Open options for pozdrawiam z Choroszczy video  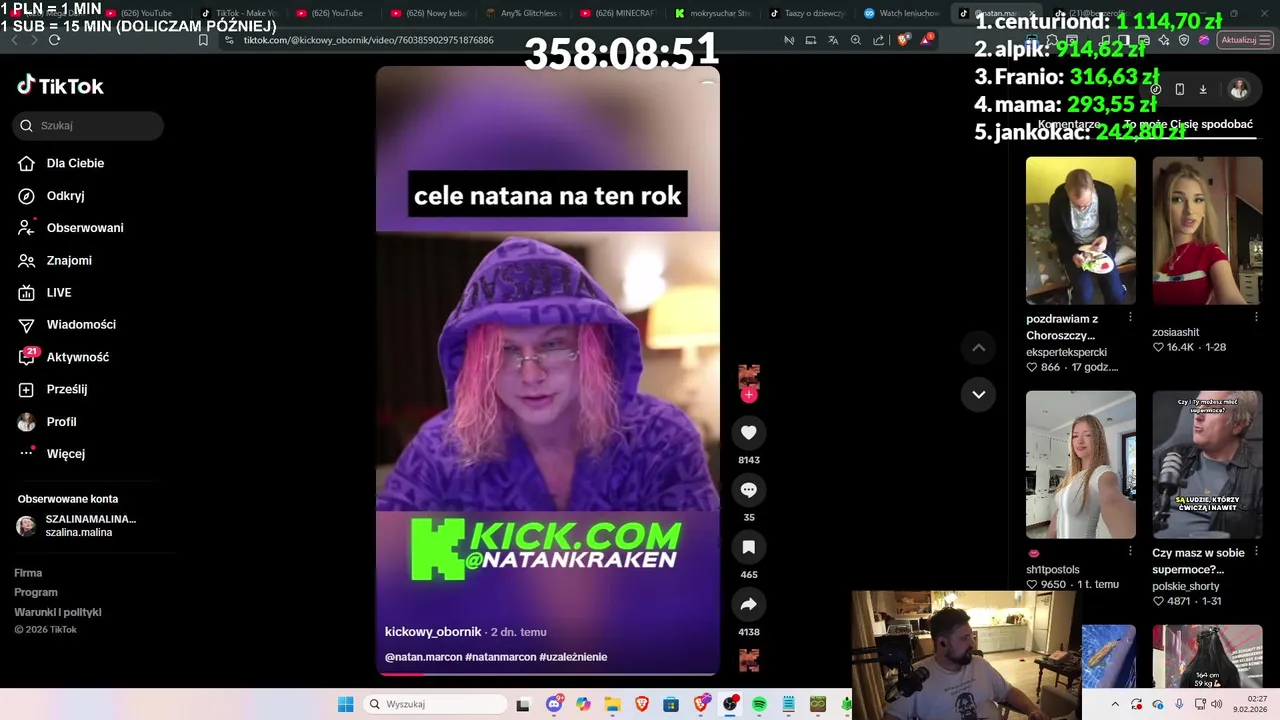1130,317
